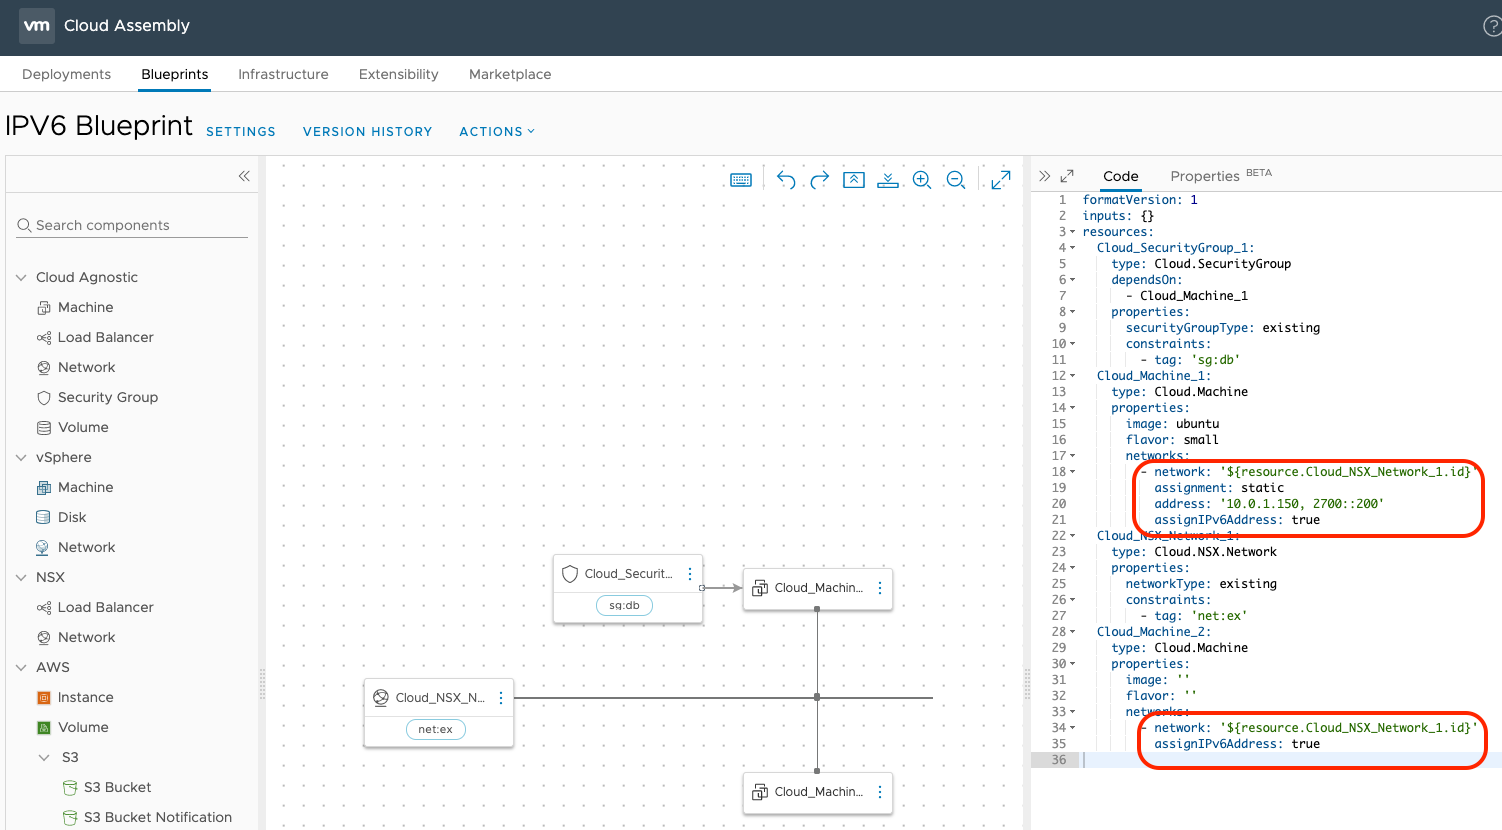Click the download blueprint icon
1502x830 pixels.
pos(888,180)
